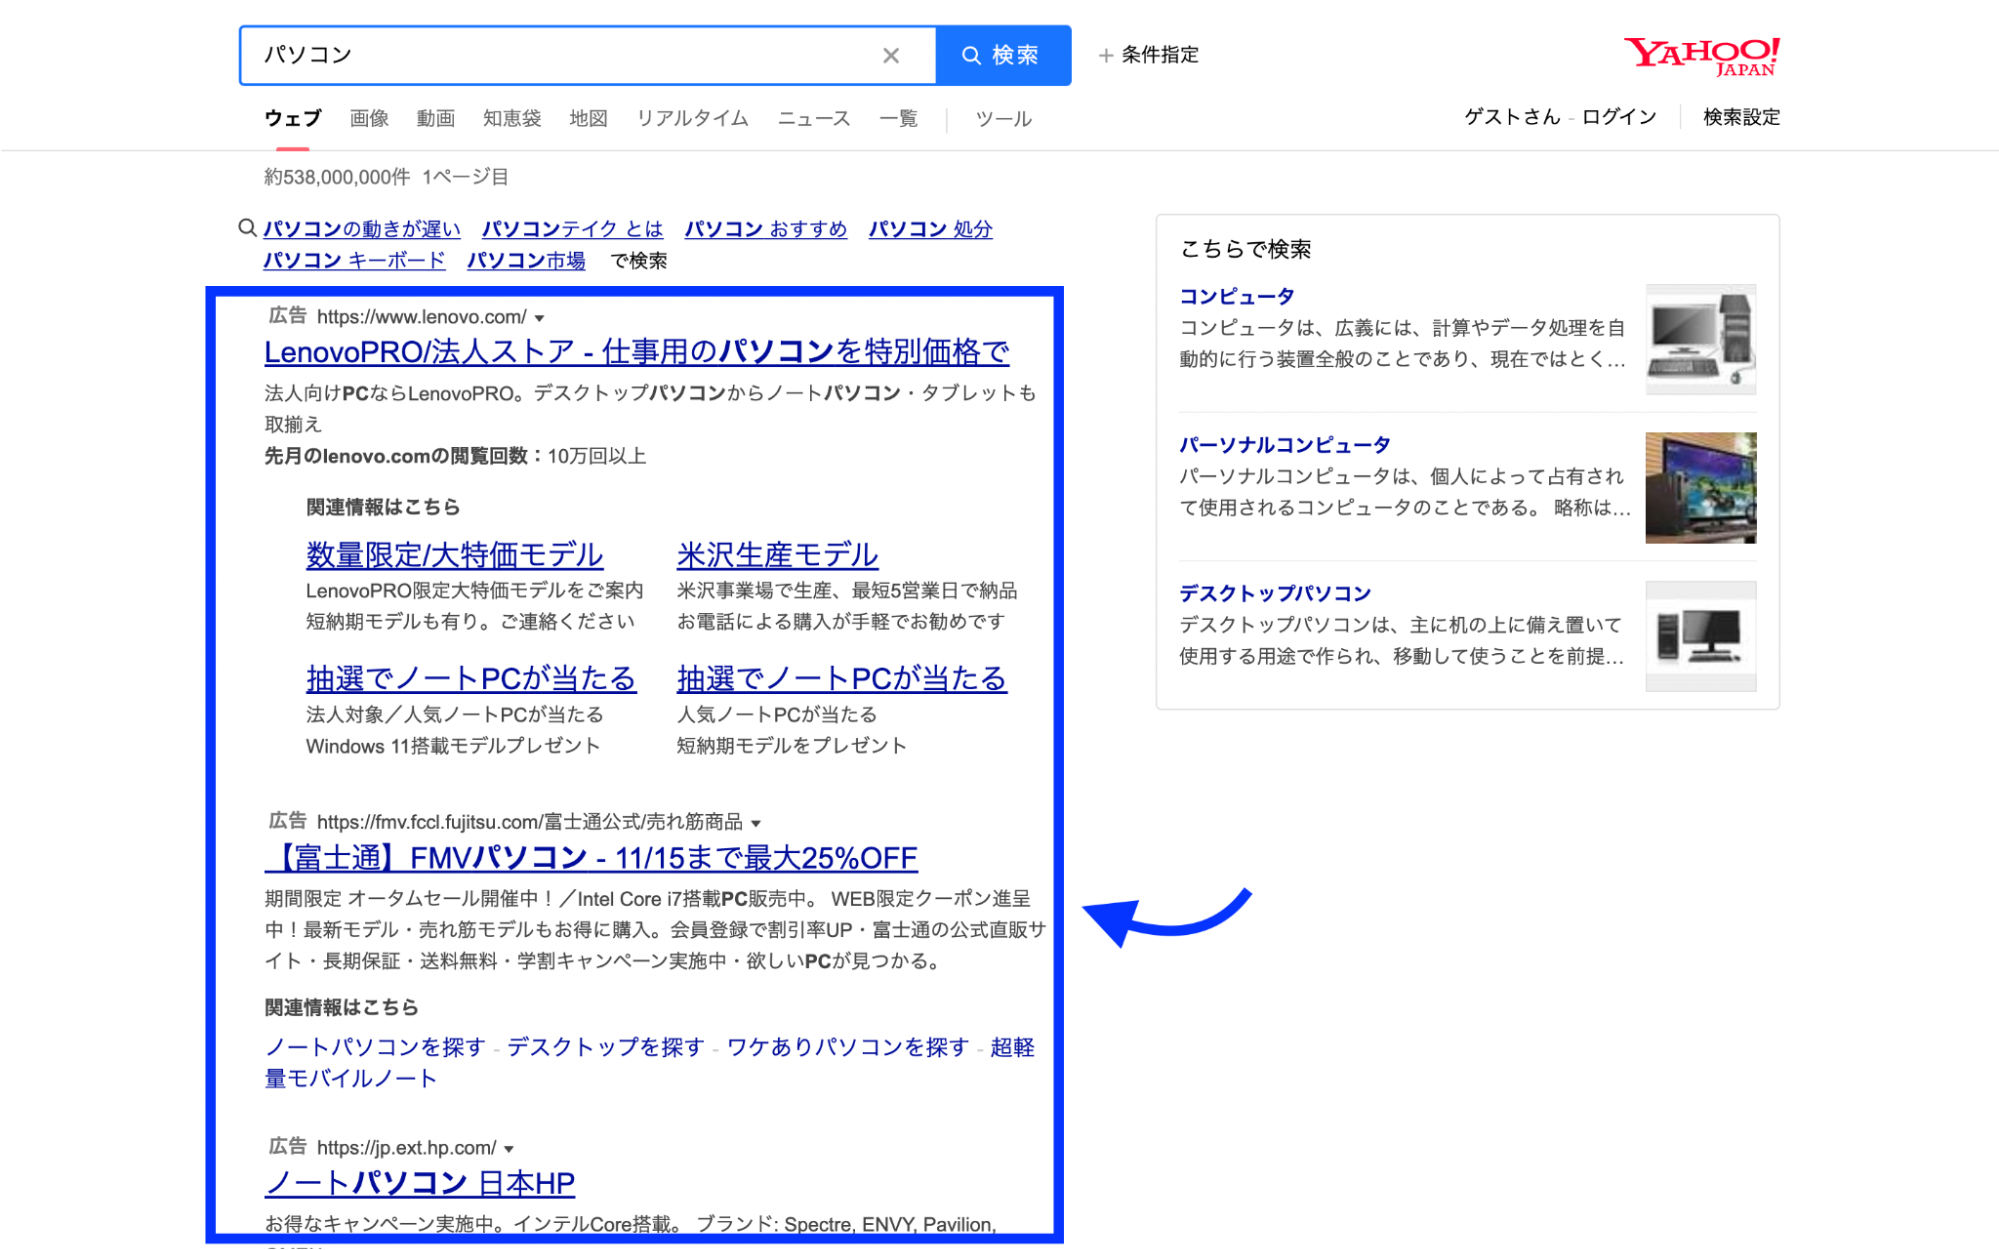Expand the jp.ext.hp.com ad URL dropdown arrow
This screenshot has height=1250, width=1999.
click(509, 1149)
